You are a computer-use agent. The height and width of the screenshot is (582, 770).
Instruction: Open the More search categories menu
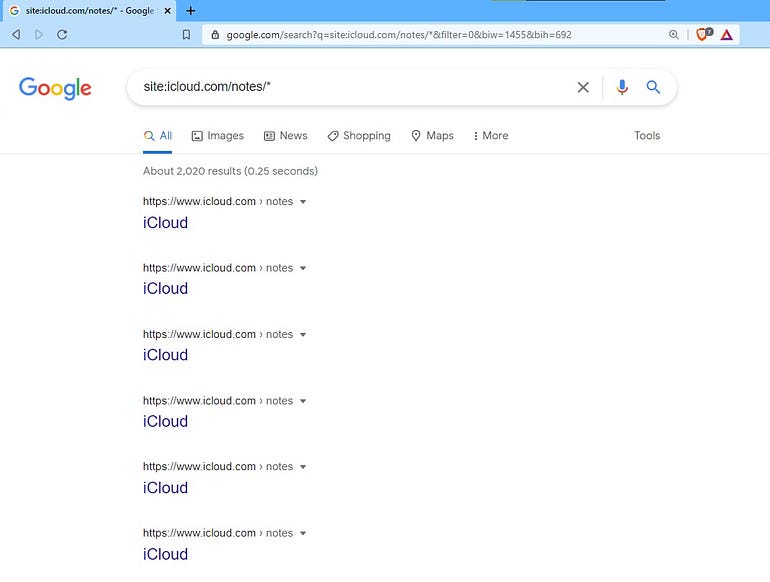pos(491,136)
